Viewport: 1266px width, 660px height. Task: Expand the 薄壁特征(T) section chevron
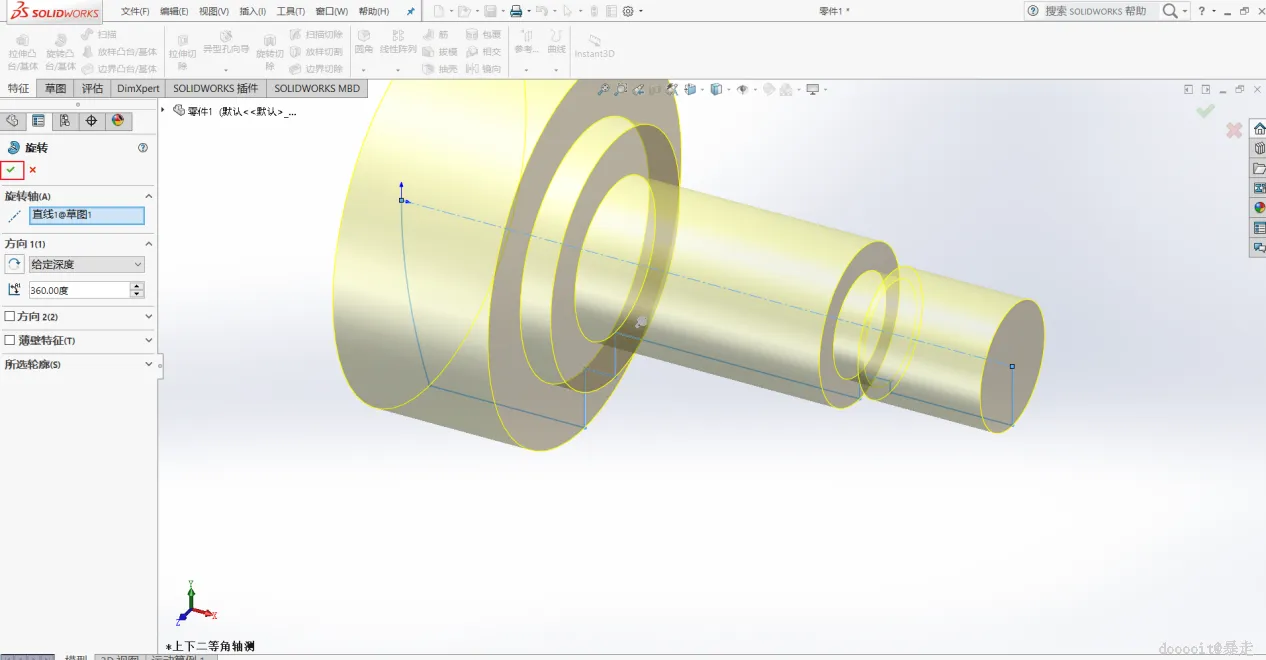point(149,340)
